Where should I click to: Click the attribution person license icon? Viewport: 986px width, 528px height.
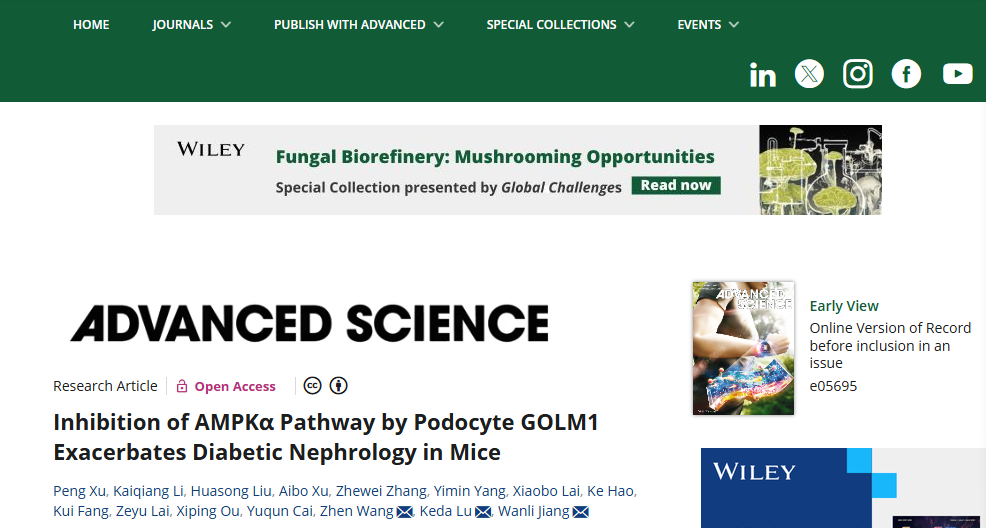point(339,385)
